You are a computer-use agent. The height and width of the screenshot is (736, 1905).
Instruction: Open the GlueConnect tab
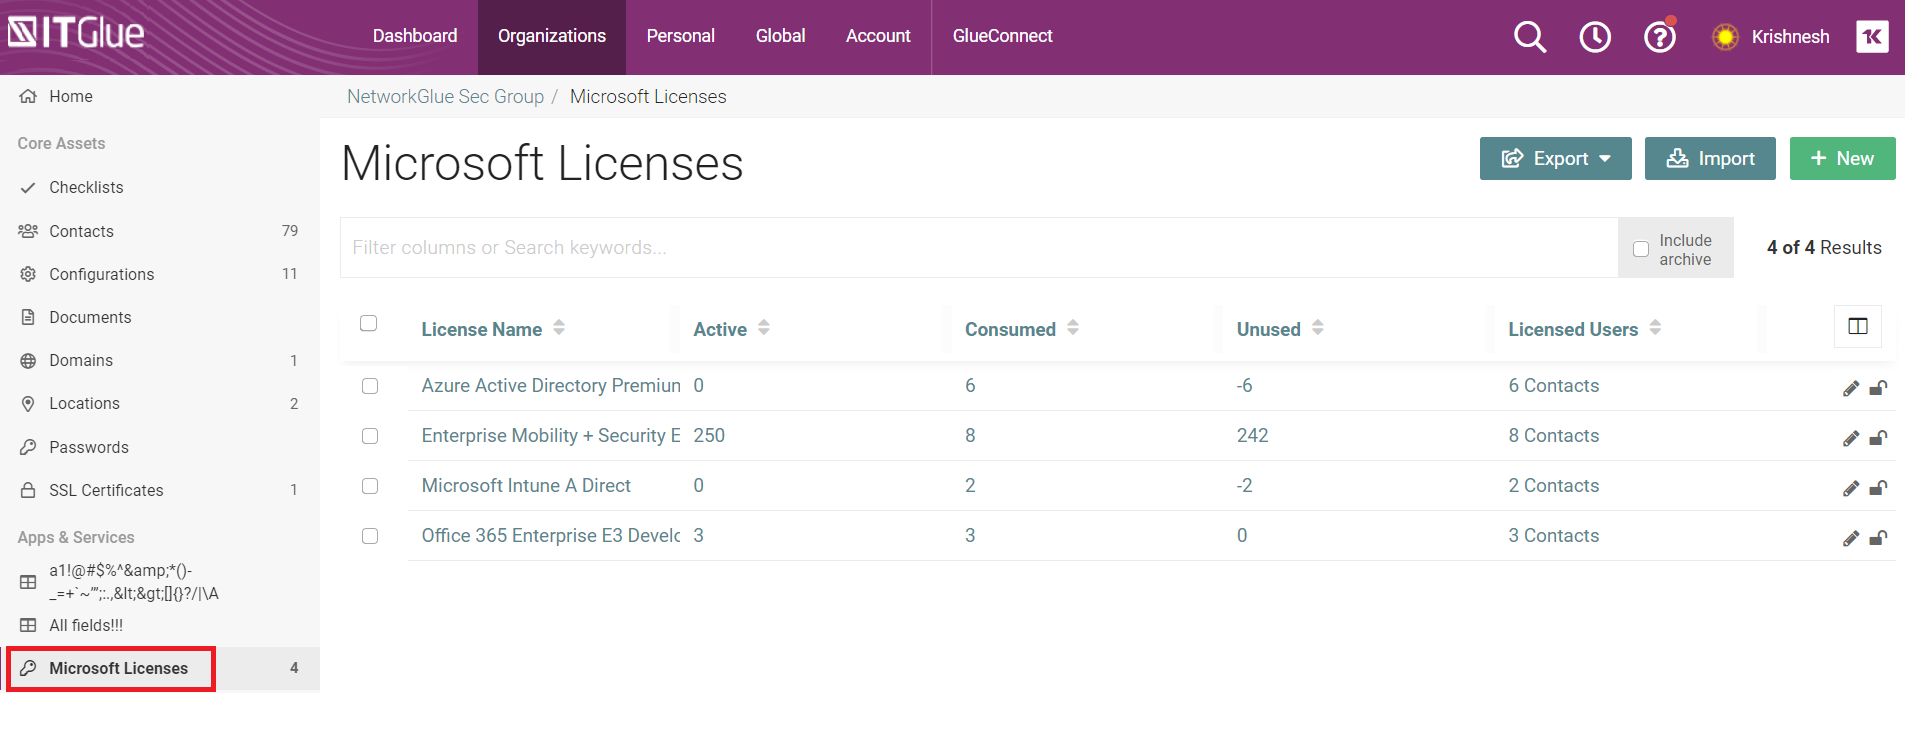(1003, 36)
